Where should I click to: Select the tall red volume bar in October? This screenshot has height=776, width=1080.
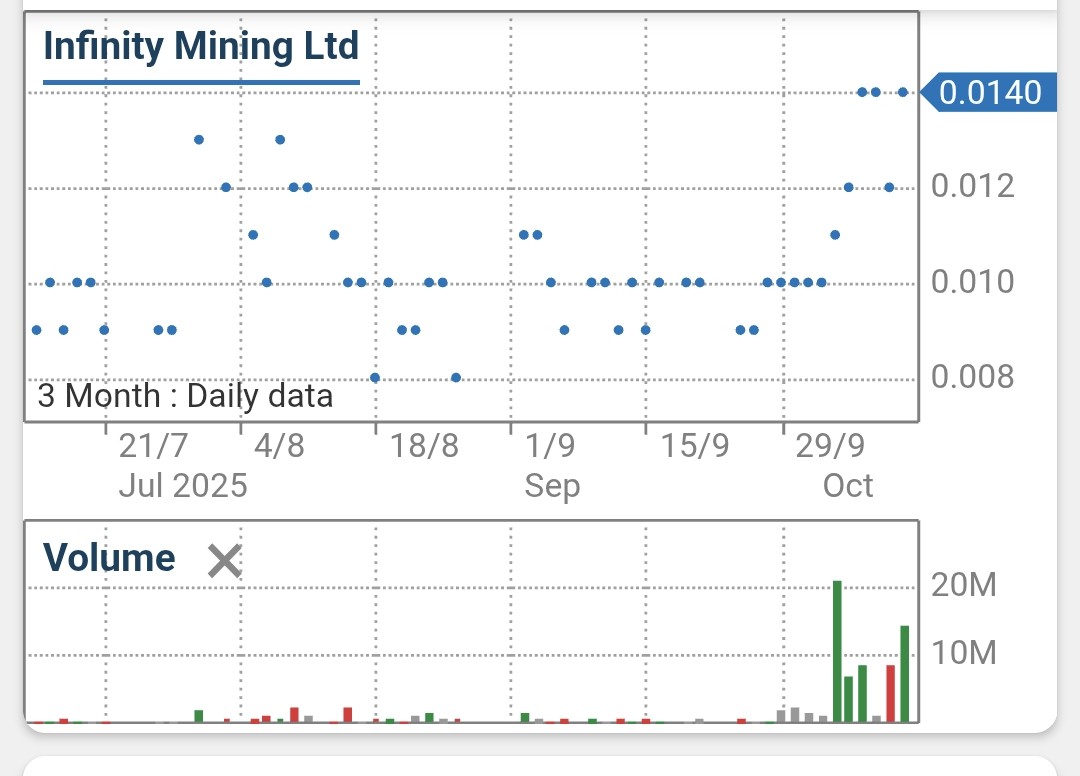(890, 692)
